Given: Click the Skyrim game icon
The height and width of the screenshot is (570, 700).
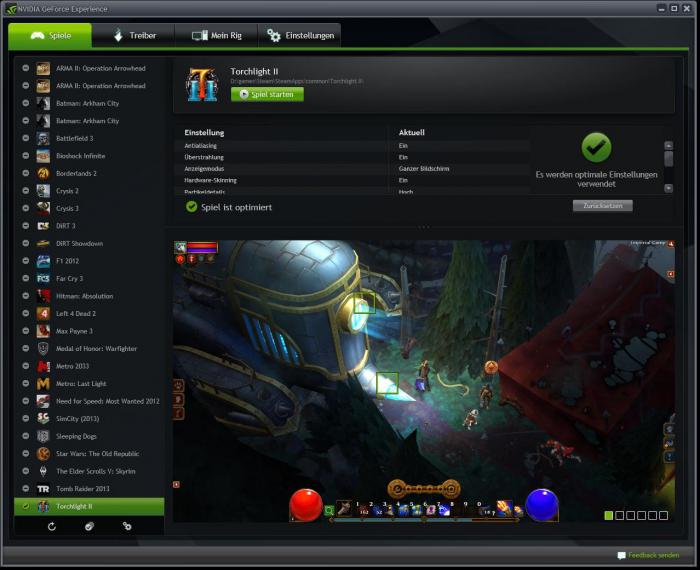Looking at the screenshot, I should click(x=43, y=471).
